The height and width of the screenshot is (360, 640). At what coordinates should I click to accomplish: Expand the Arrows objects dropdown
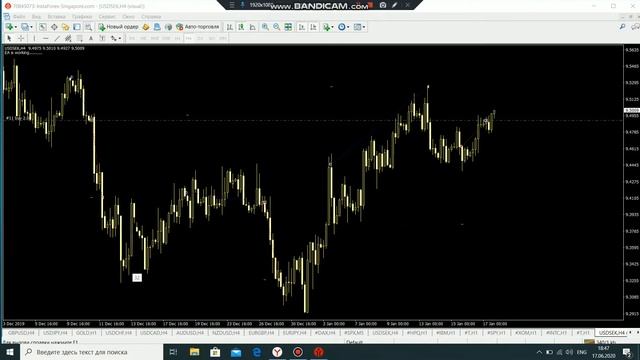pyautogui.click(x=120, y=38)
